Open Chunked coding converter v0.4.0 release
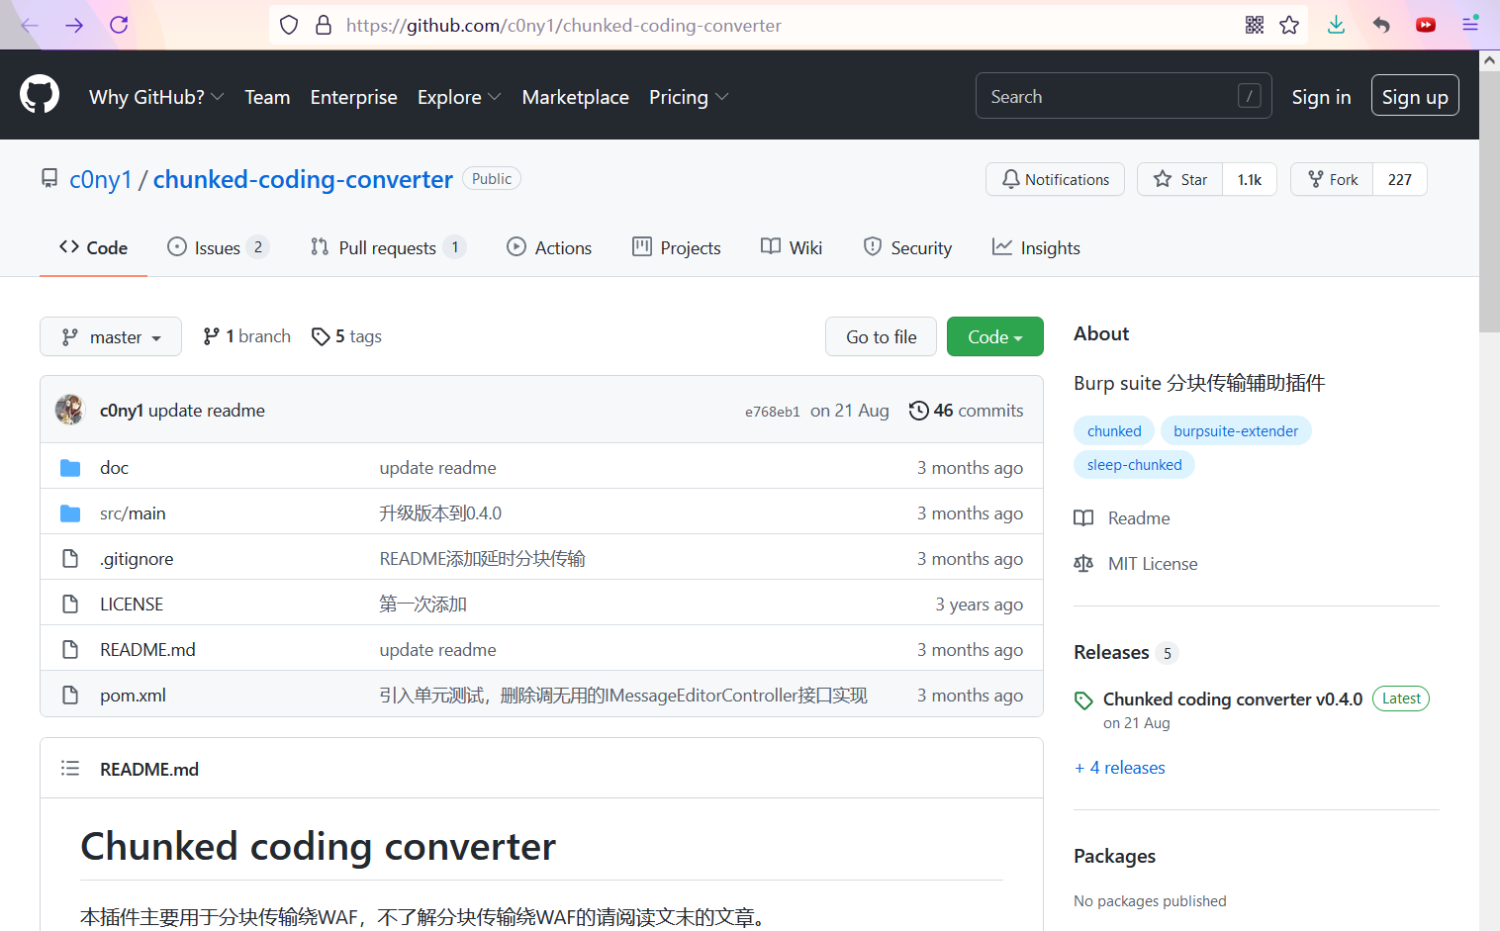Image resolution: width=1500 pixels, height=931 pixels. (x=1232, y=699)
